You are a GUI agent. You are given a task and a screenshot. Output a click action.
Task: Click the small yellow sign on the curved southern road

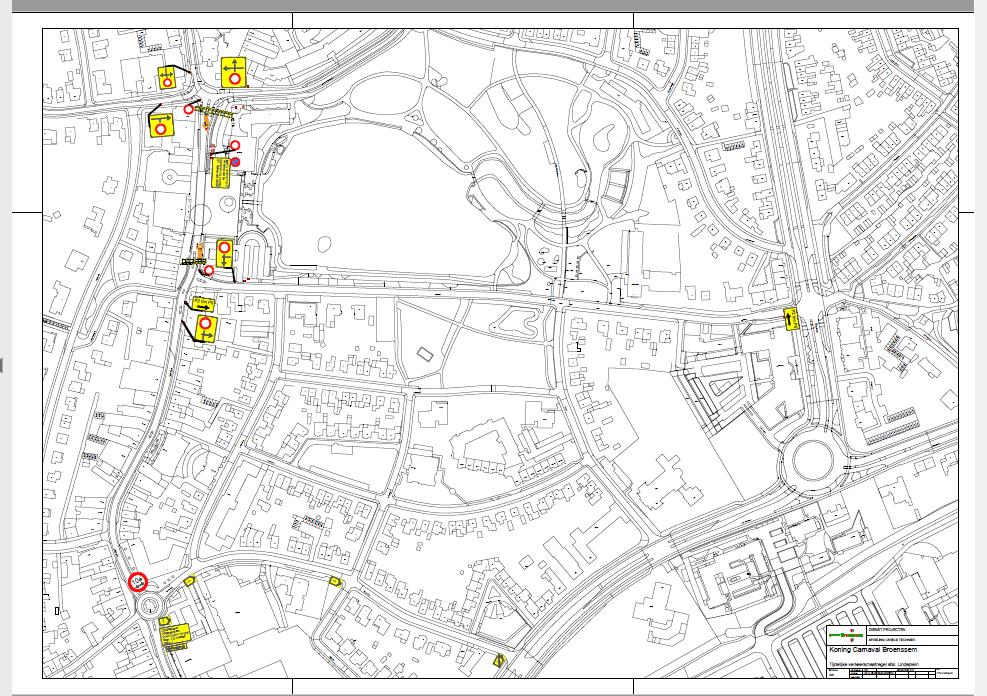(x=335, y=582)
